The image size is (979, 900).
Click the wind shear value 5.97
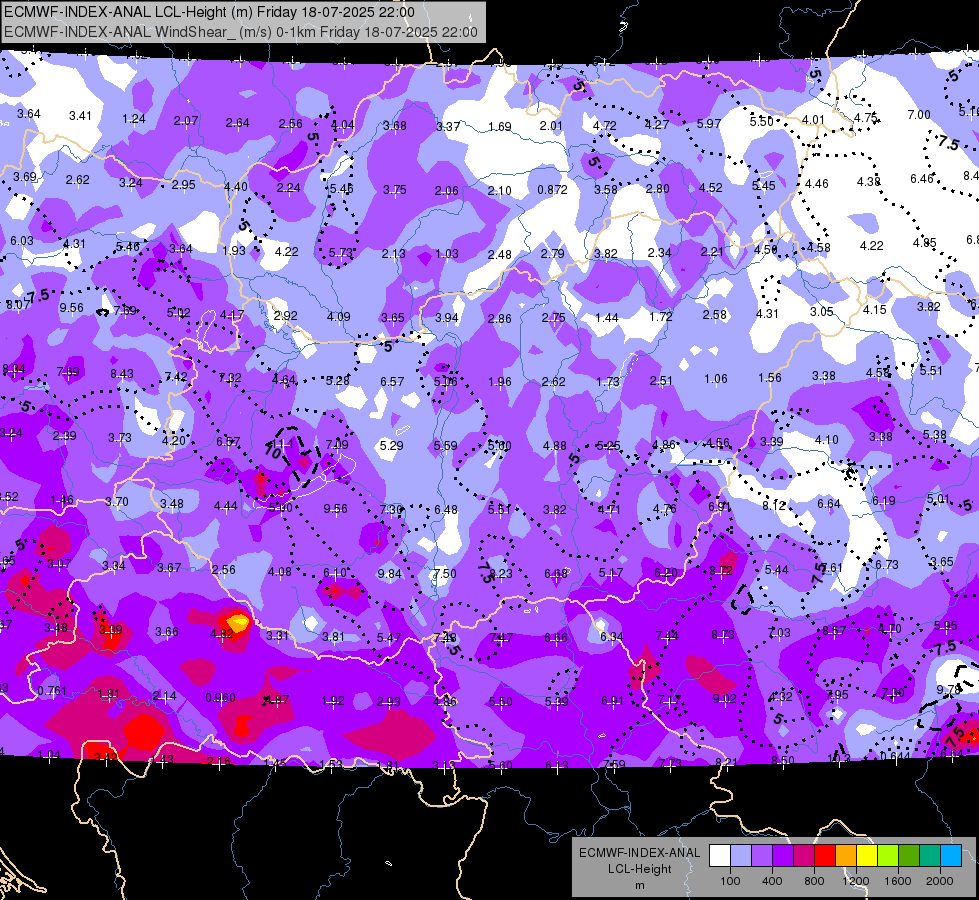coord(709,124)
